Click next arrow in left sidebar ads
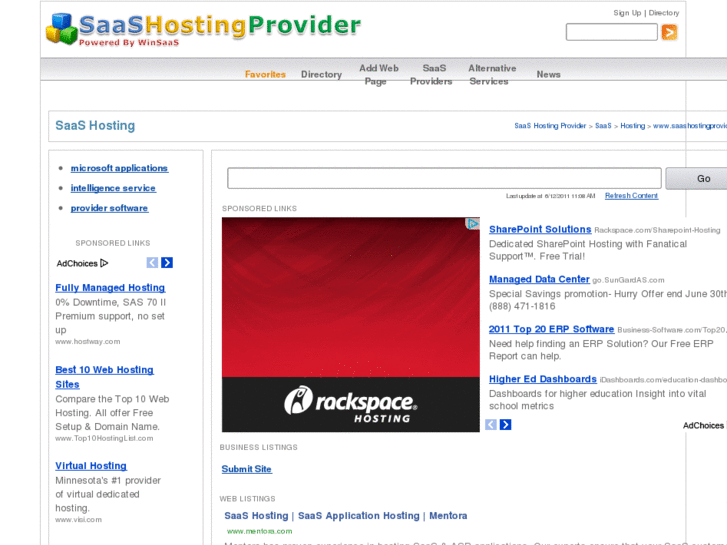 167,263
